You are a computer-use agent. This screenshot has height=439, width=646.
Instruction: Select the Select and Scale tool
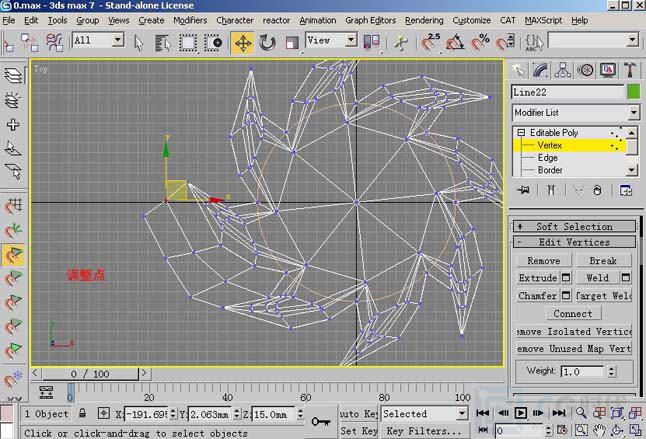292,43
